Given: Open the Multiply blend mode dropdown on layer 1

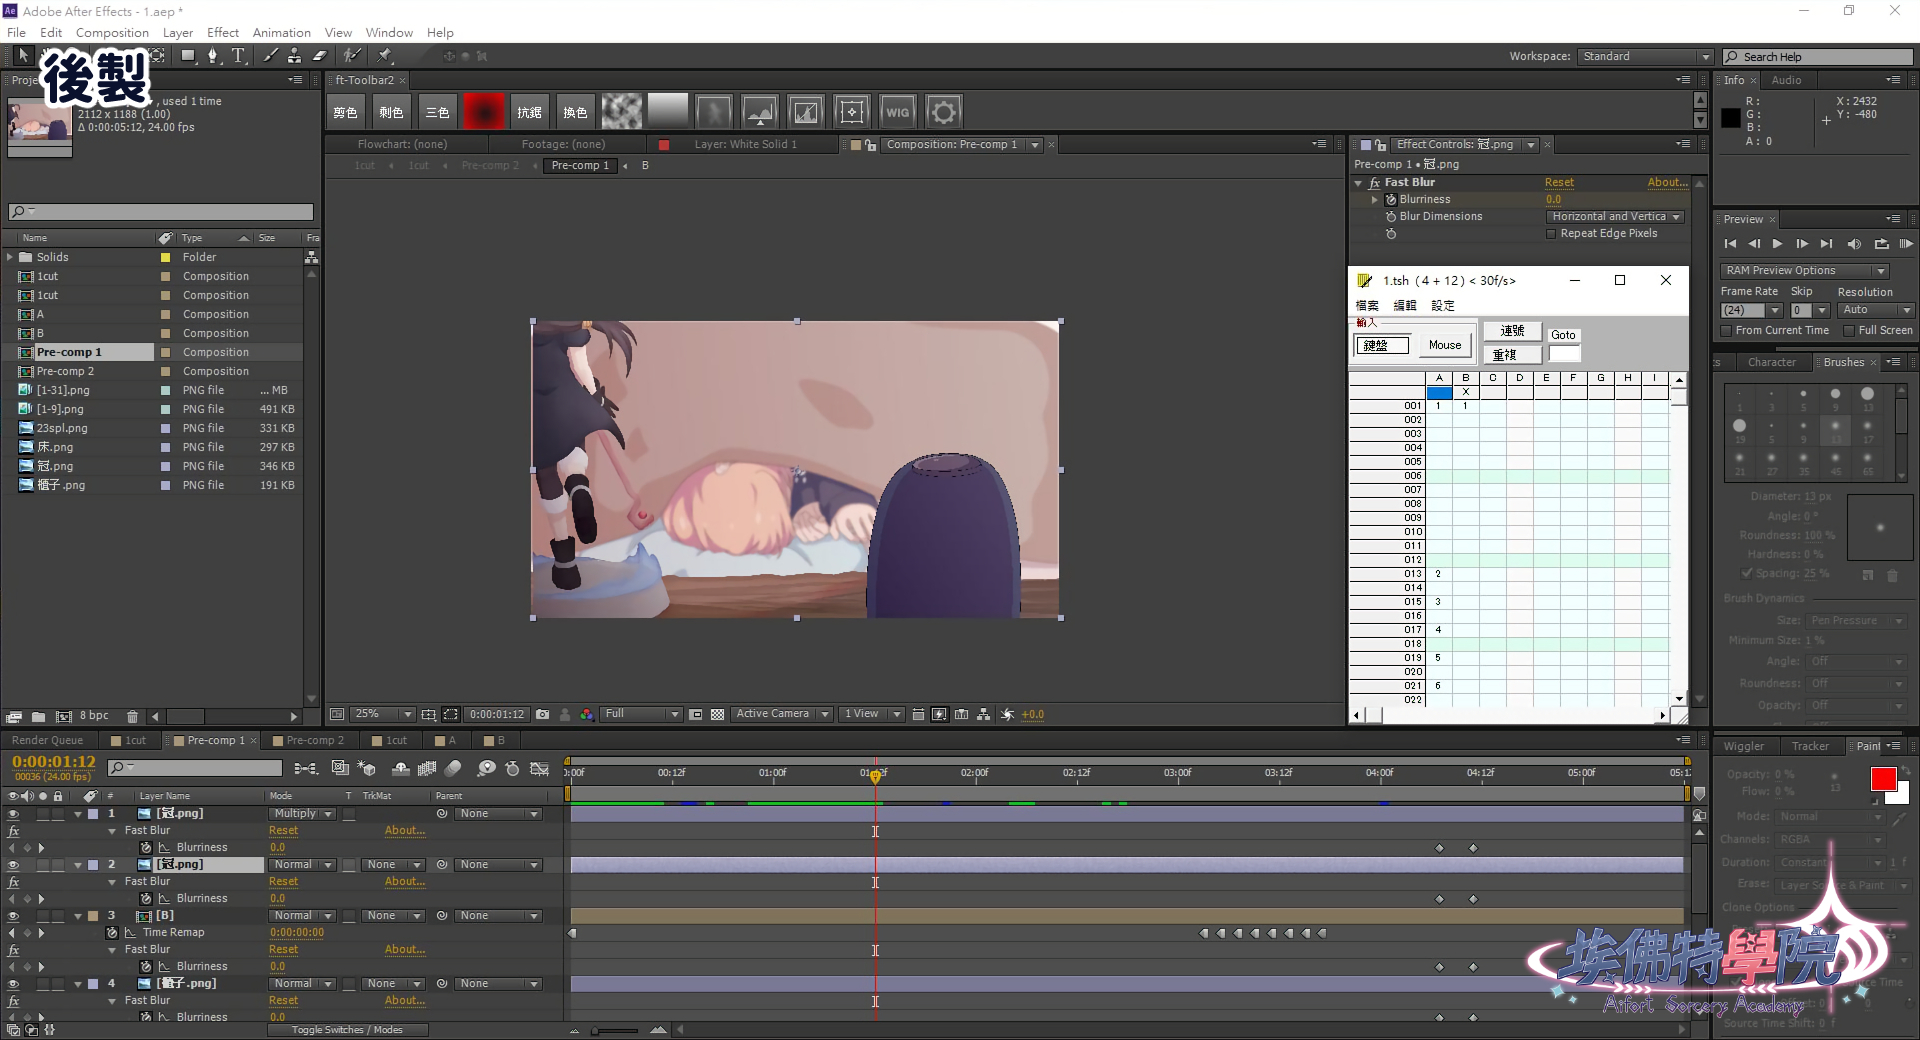Looking at the screenshot, I should (x=302, y=814).
